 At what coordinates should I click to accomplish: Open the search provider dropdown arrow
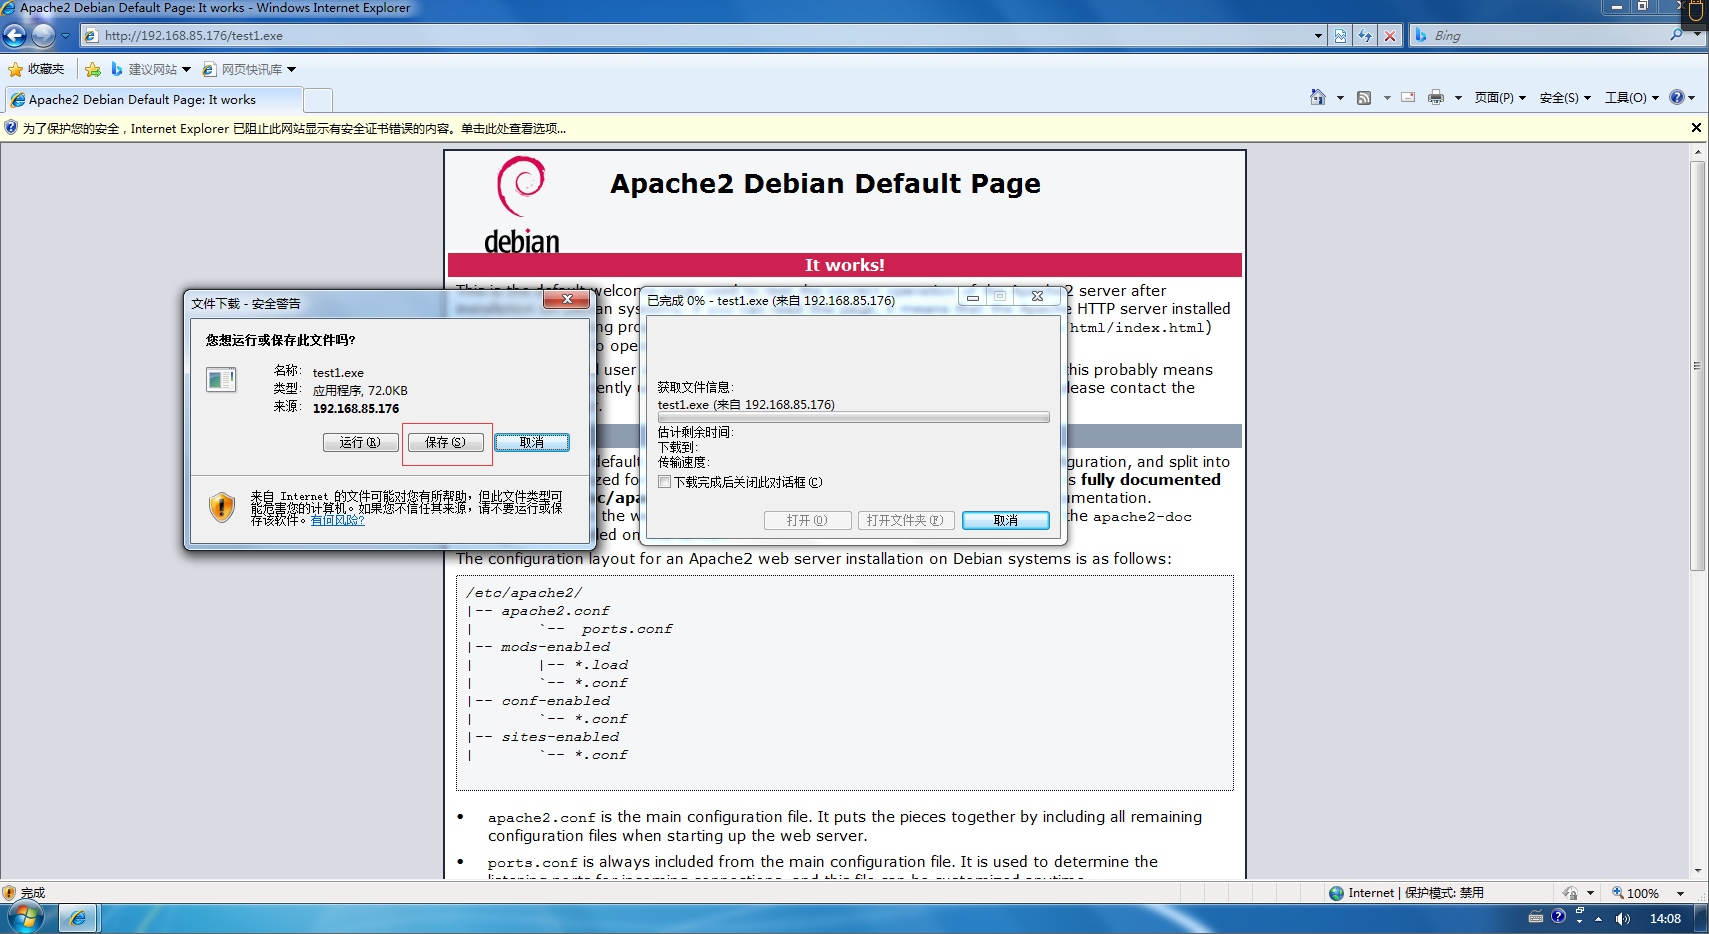tap(1698, 35)
